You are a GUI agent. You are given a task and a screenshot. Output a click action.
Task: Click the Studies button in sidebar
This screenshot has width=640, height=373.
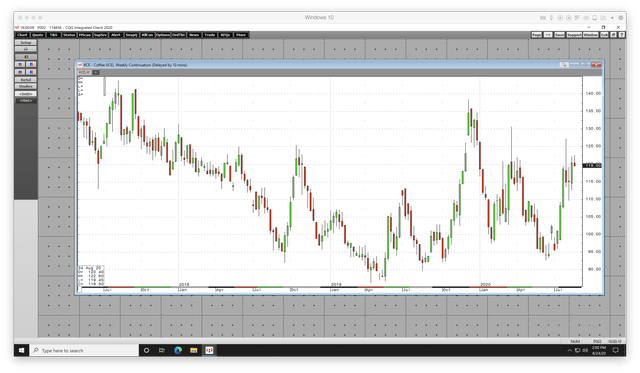pyautogui.click(x=26, y=87)
